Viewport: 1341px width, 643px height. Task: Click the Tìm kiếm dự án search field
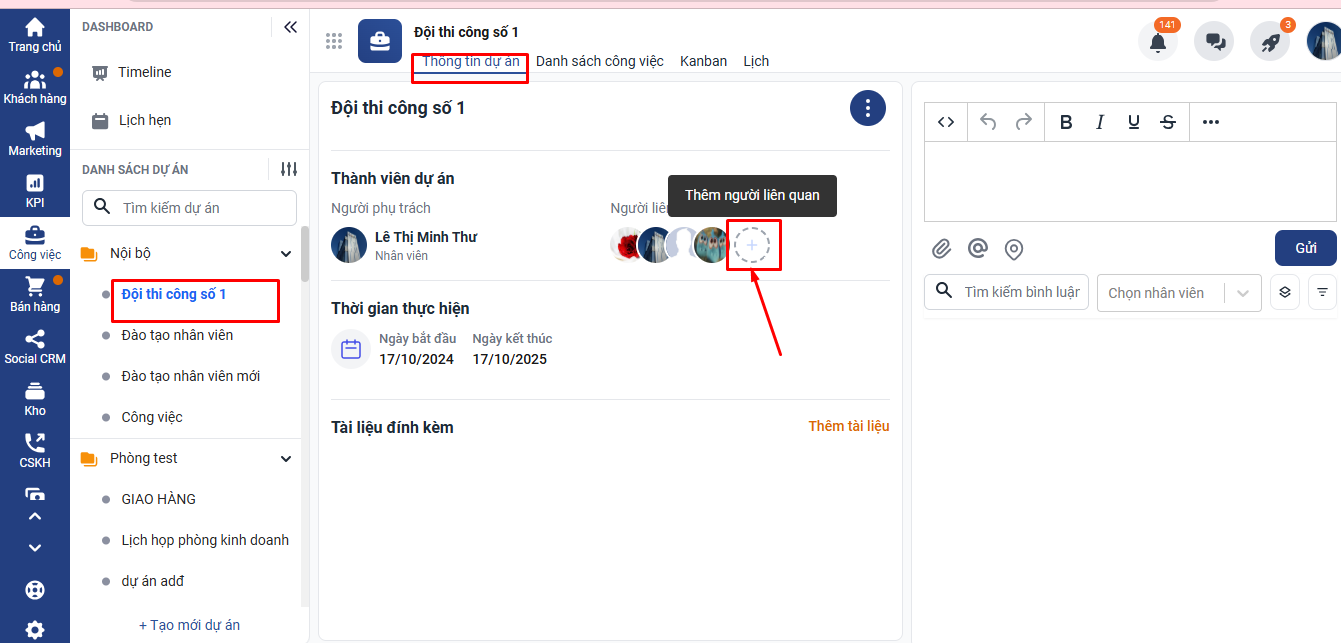click(190, 208)
